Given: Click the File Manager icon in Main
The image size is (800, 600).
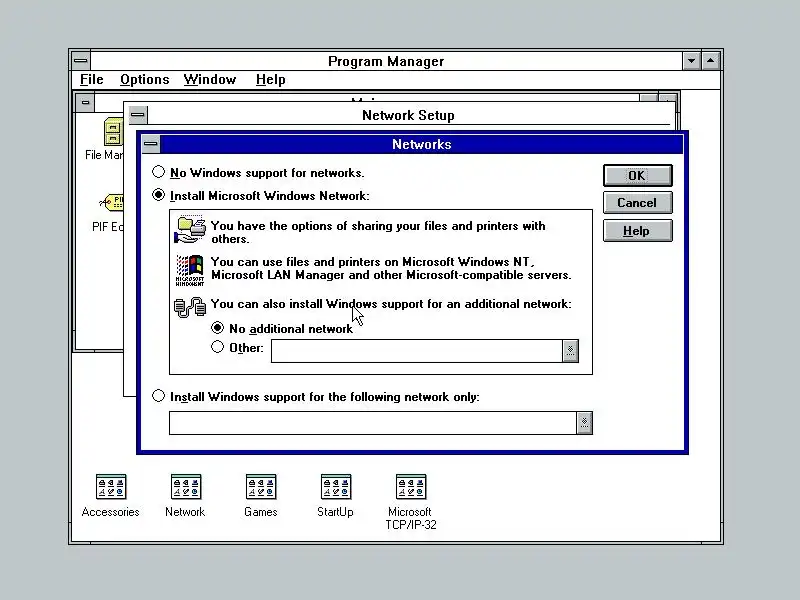Looking at the screenshot, I should click(113, 132).
